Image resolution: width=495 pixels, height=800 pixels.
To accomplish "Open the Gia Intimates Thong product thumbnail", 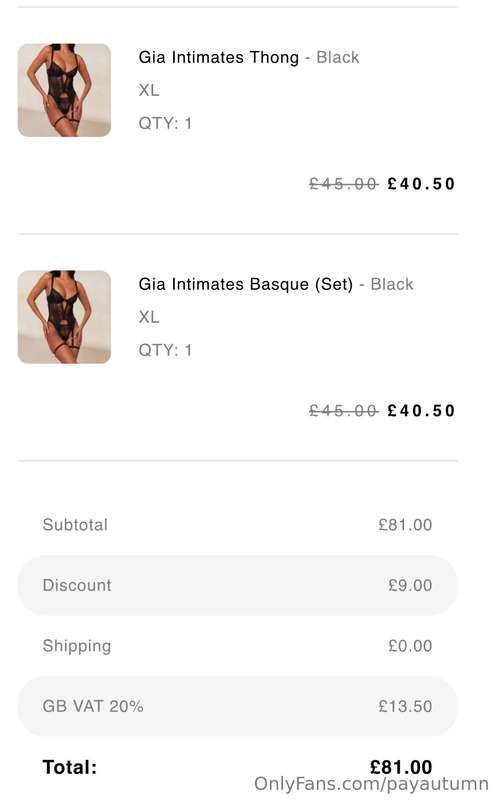I will pos(64,90).
